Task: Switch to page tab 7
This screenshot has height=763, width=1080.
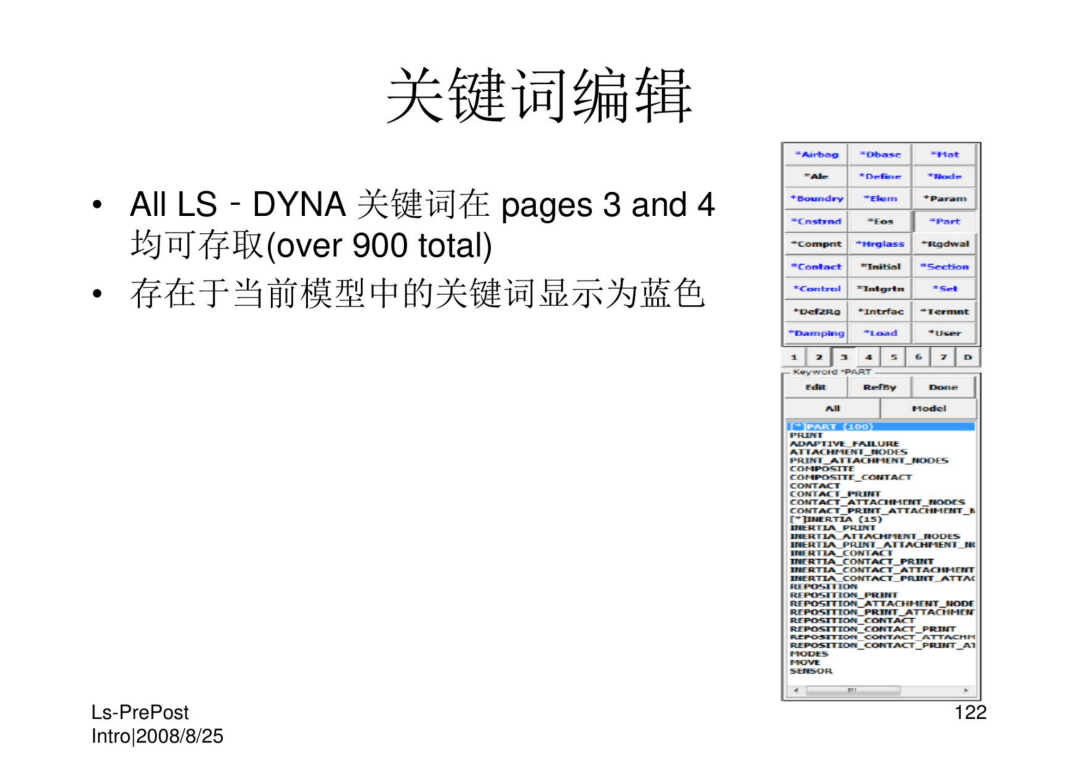Action: click(942, 357)
